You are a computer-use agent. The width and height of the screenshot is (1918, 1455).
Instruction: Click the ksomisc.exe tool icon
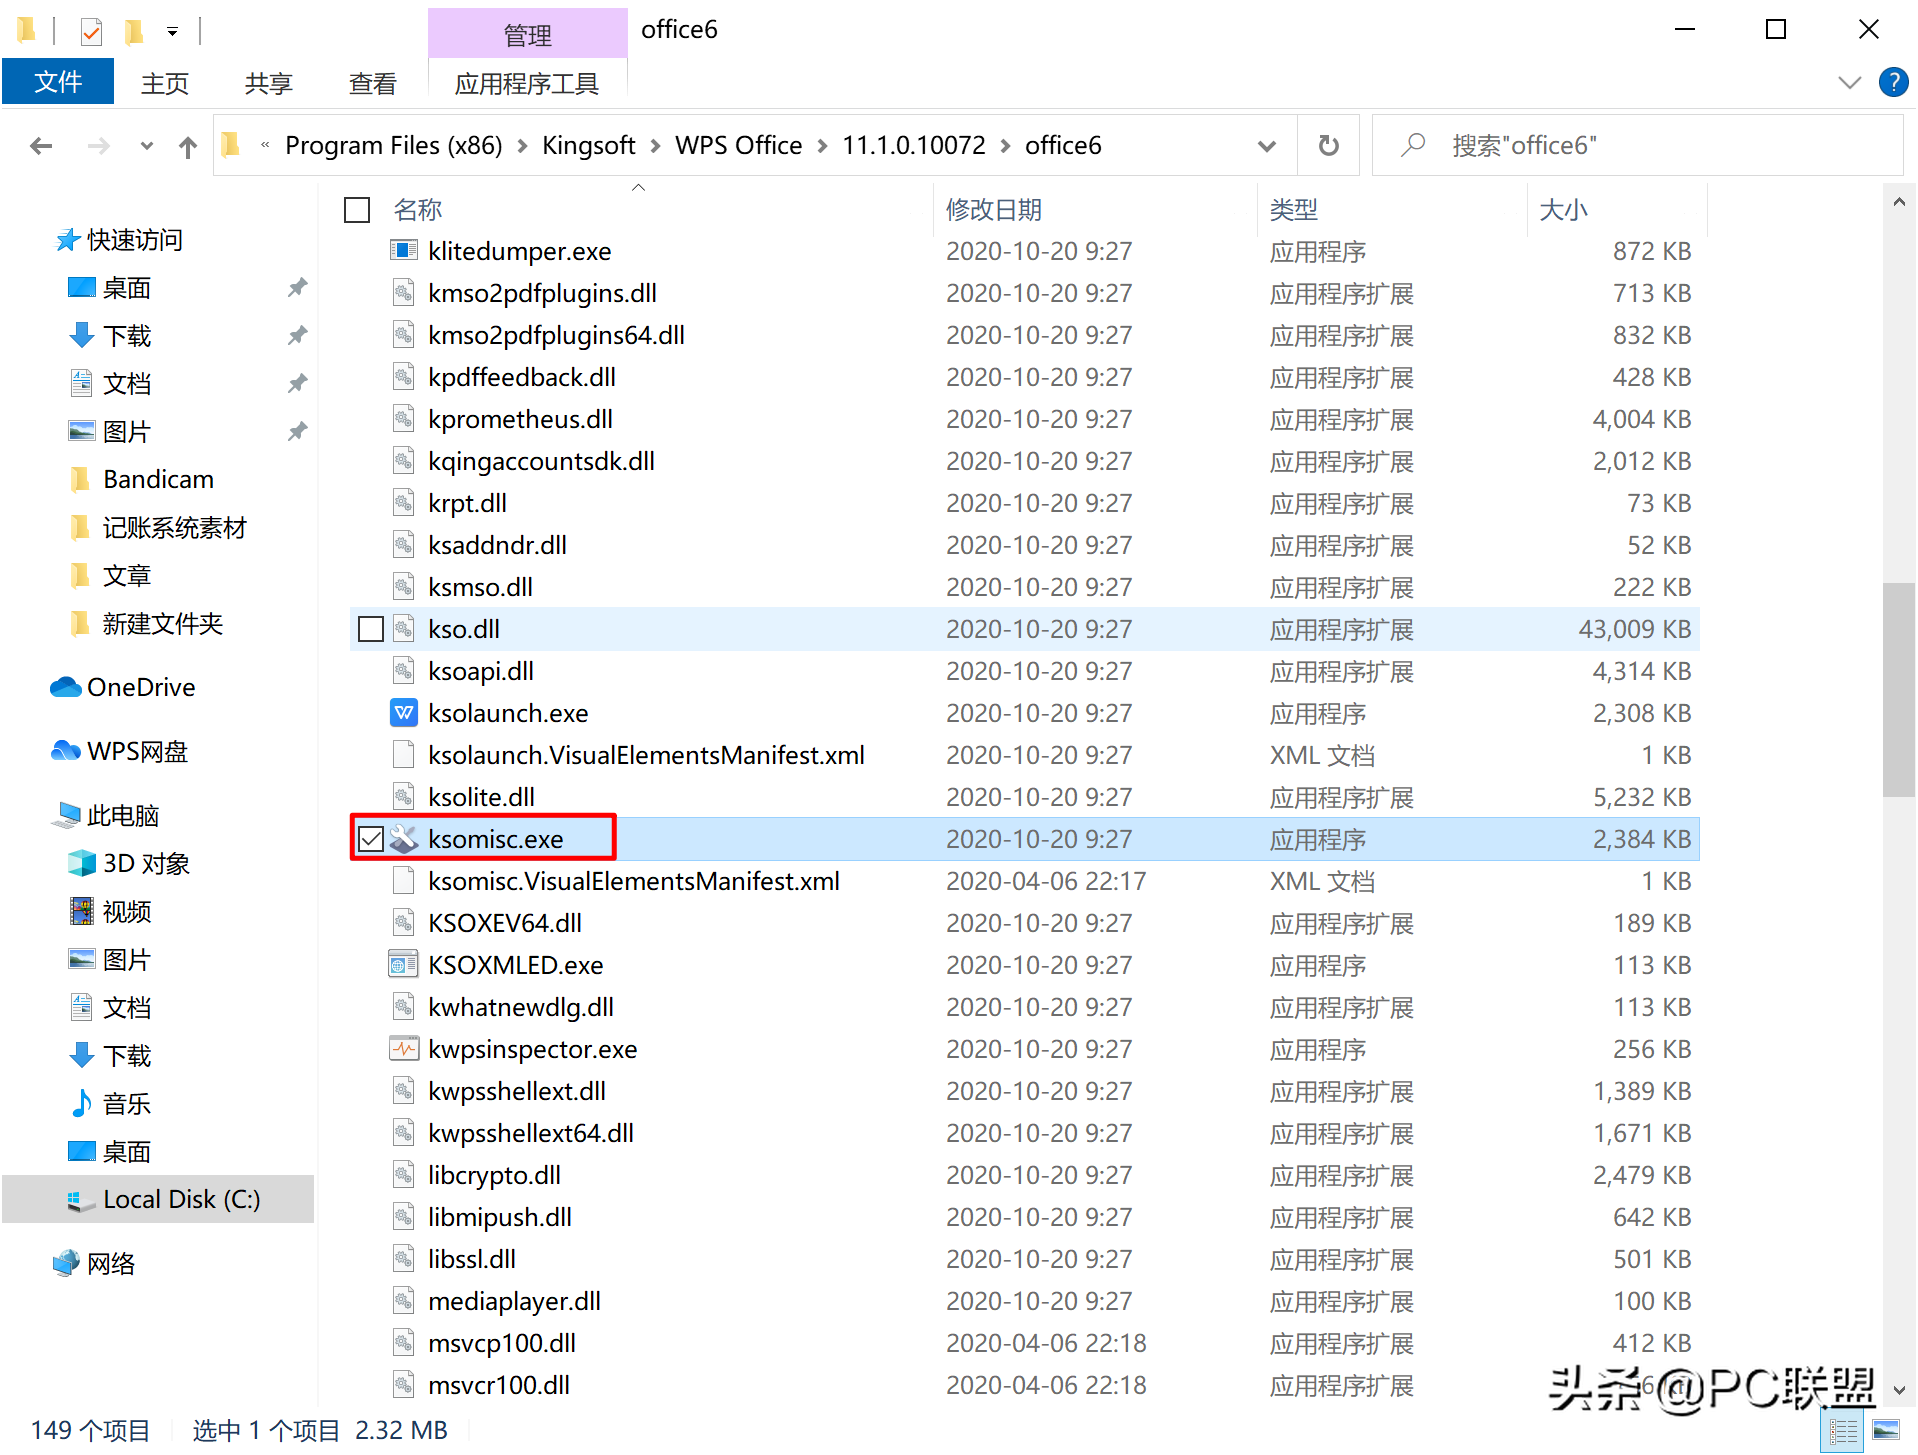pos(403,839)
